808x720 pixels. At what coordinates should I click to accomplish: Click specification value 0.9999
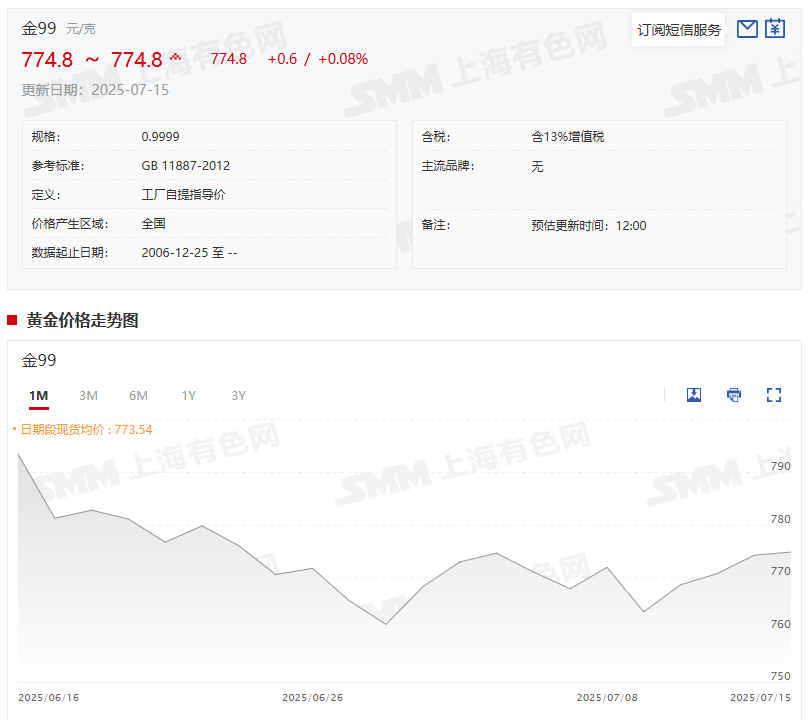[x=160, y=137]
